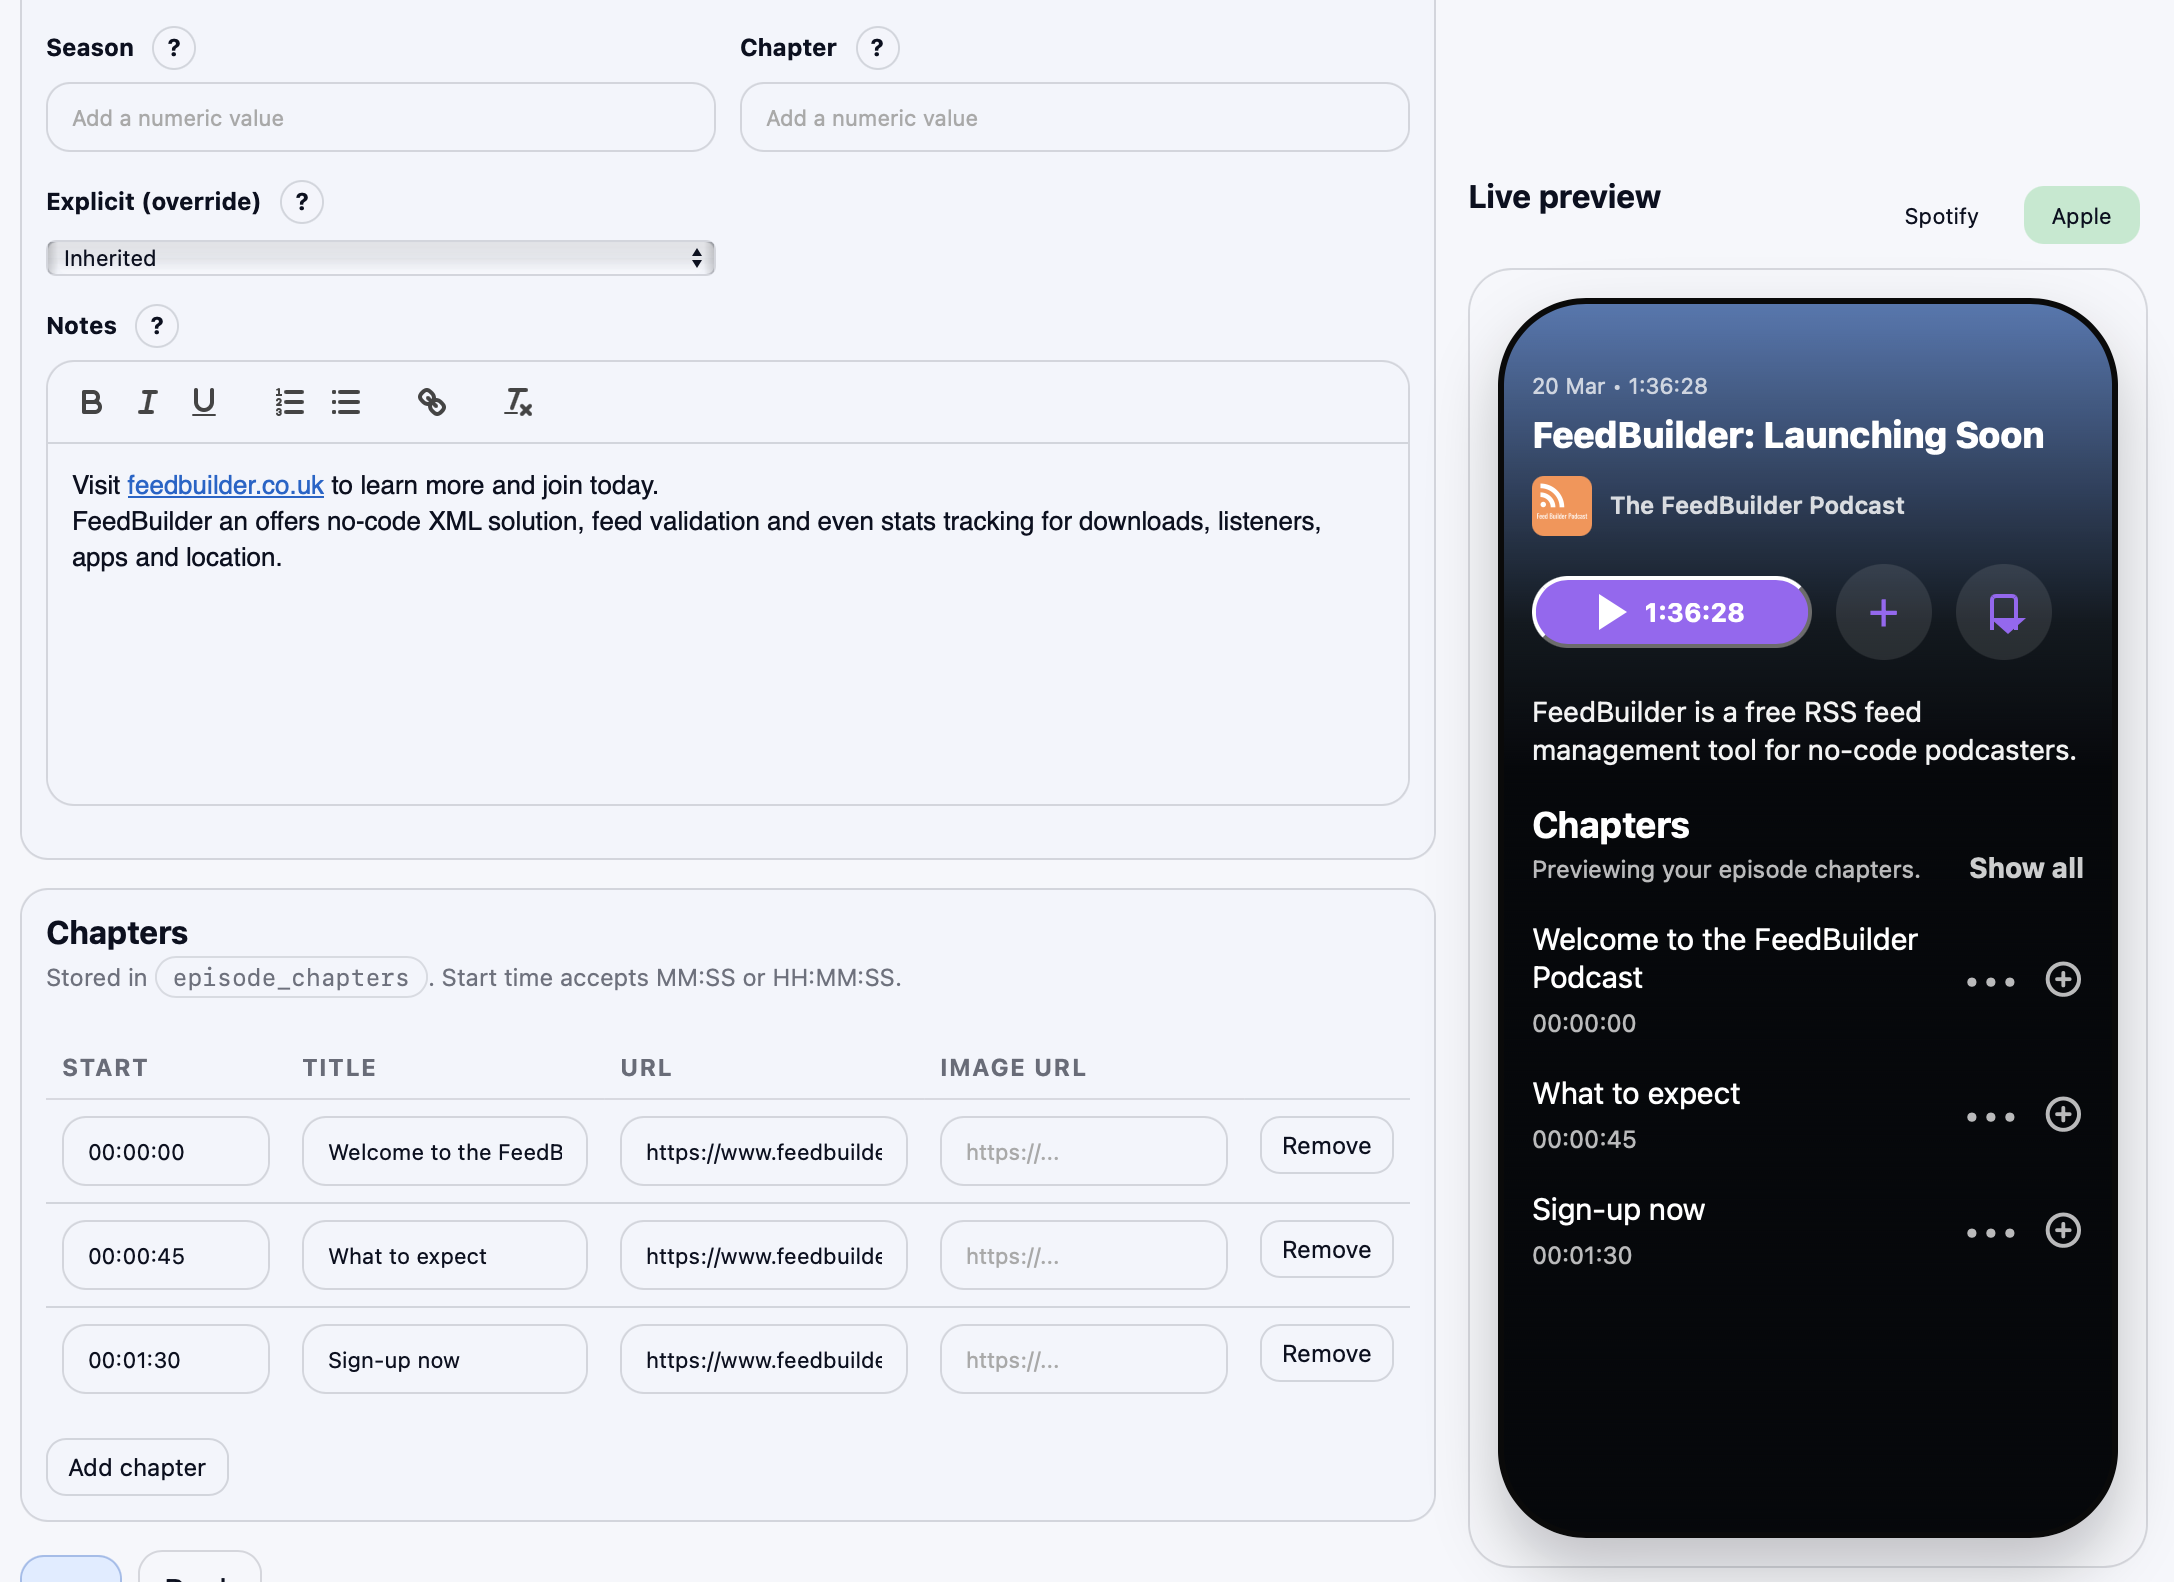Screen dimensions: 2174x1582
Task: Open three-dot menu for What to expect
Action: pyautogui.click(x=1990, y=1116)
